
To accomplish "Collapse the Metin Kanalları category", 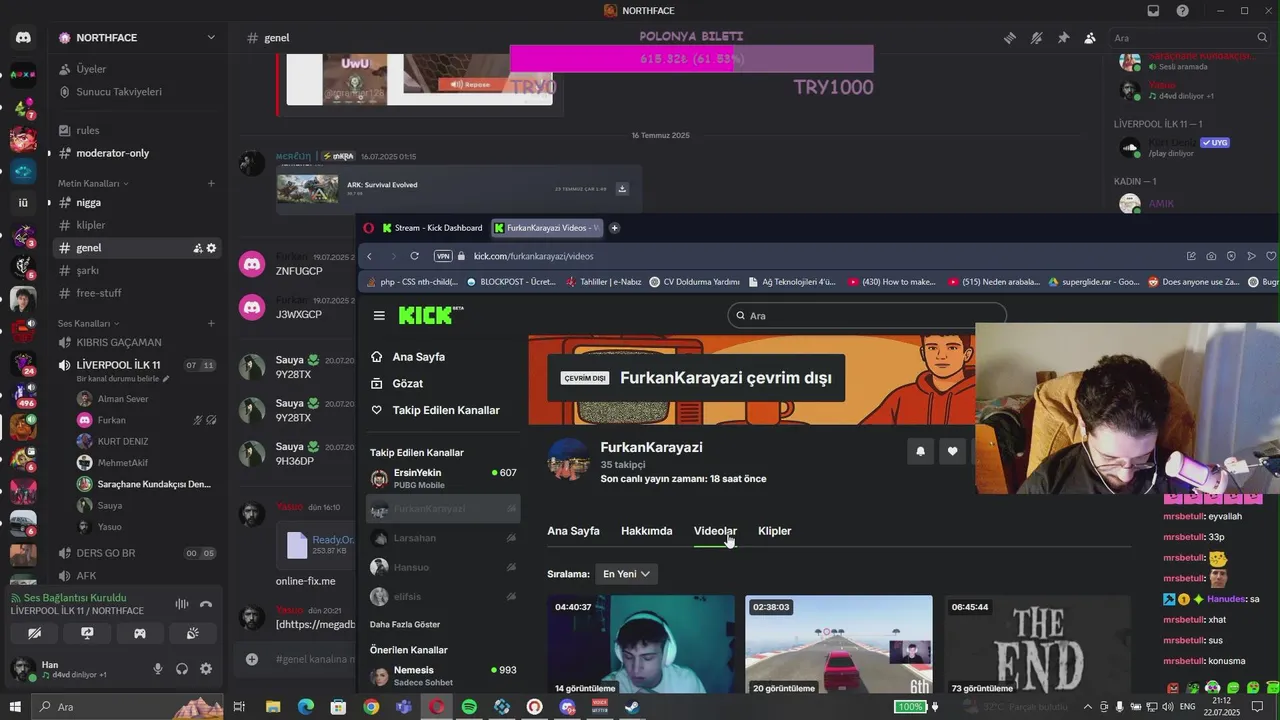I will tap(93, 184).
